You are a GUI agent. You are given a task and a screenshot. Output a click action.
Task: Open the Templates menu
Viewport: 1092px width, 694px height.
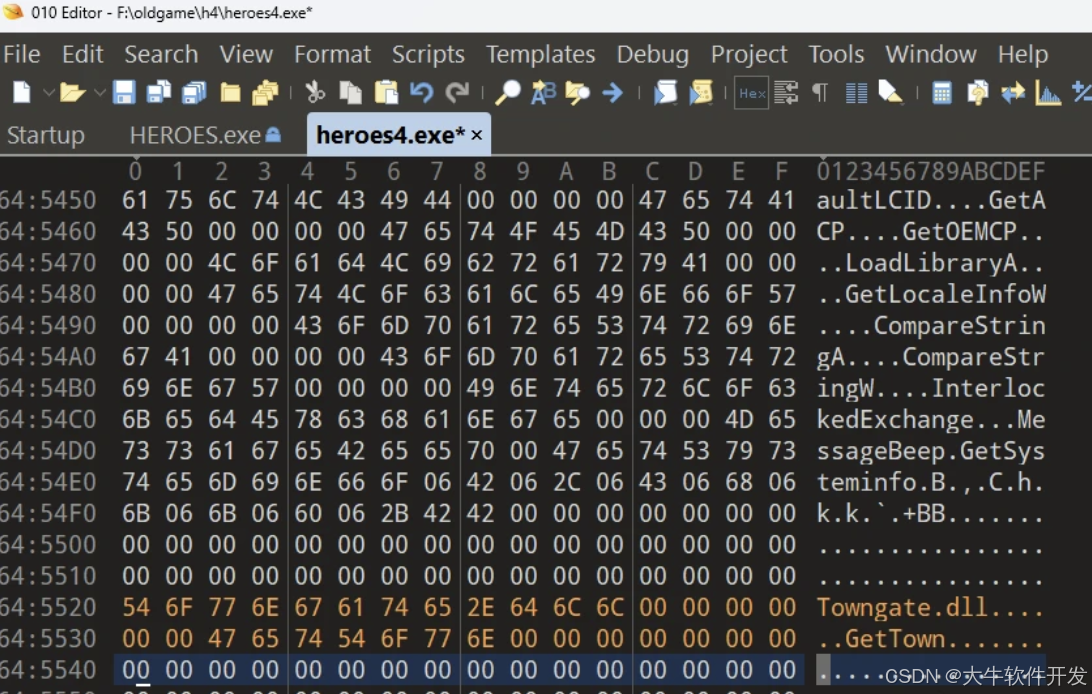pos(540,54)
